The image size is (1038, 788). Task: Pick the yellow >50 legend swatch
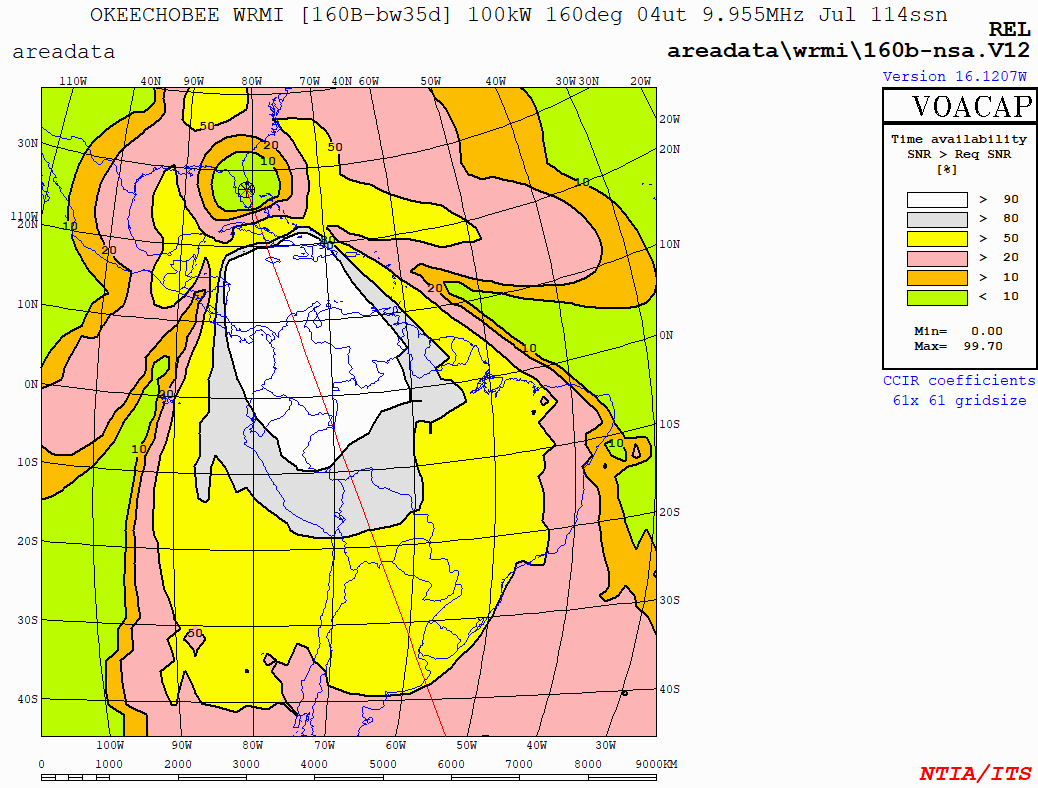[937, 239]
